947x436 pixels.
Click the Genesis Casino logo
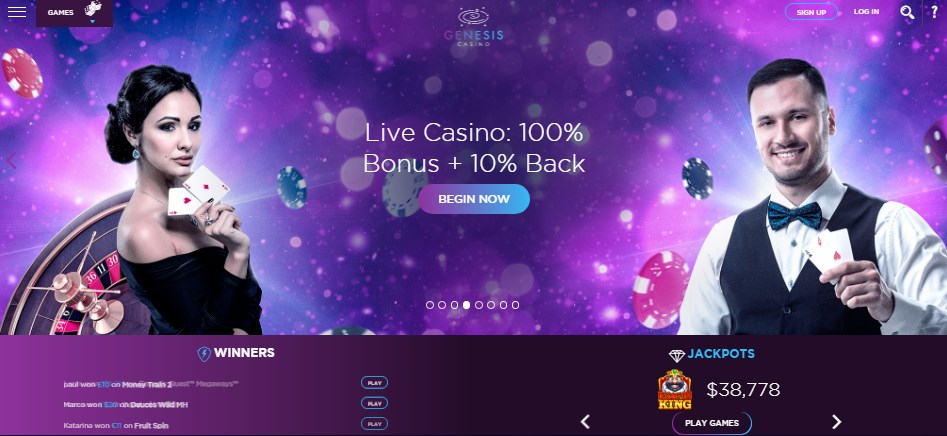pyautogui.click(x=474, y=26)
